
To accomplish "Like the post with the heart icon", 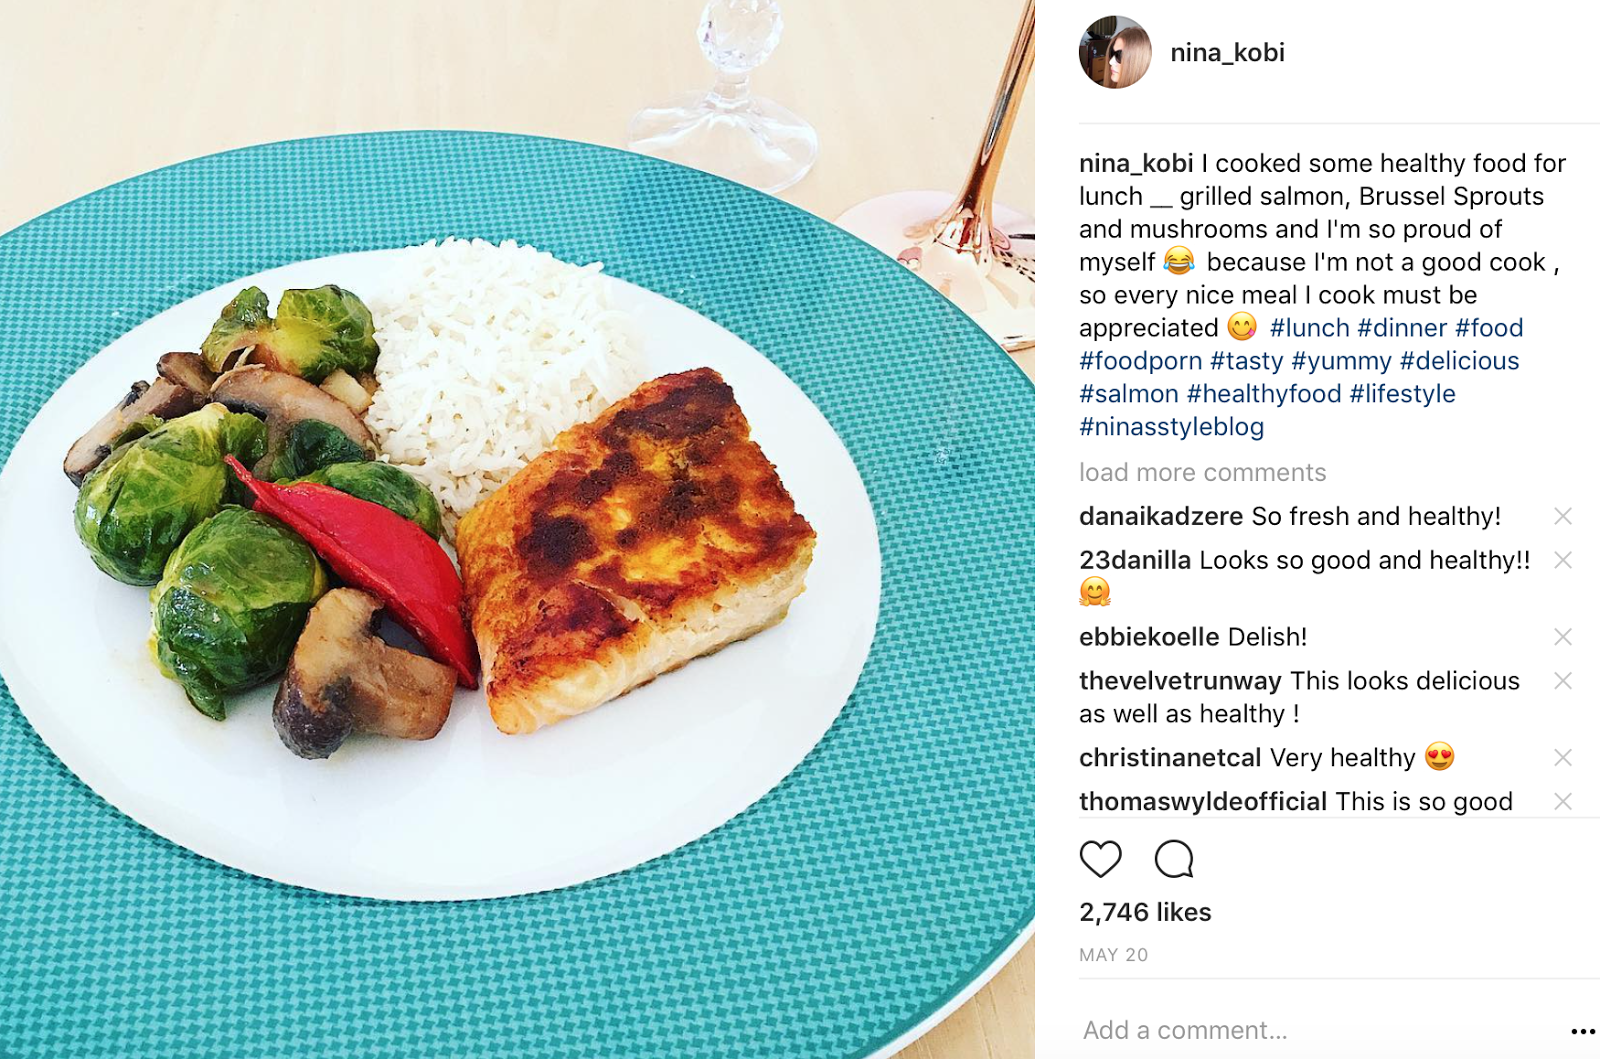I will click(x=1100, y=859).
